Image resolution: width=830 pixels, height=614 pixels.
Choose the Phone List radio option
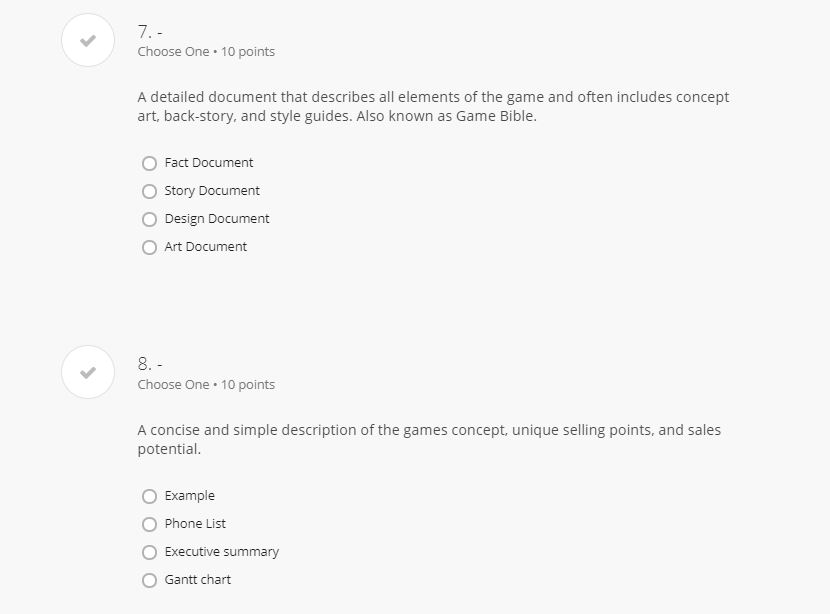pos(150,524)
